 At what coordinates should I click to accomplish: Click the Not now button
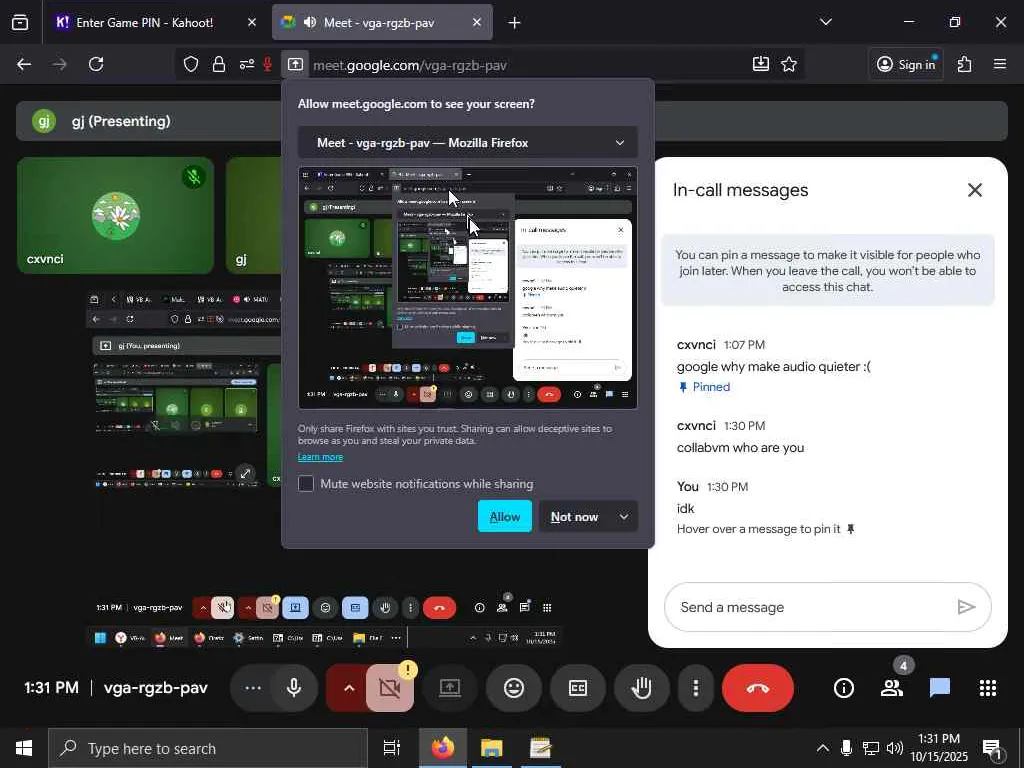[x=575, y=517]
